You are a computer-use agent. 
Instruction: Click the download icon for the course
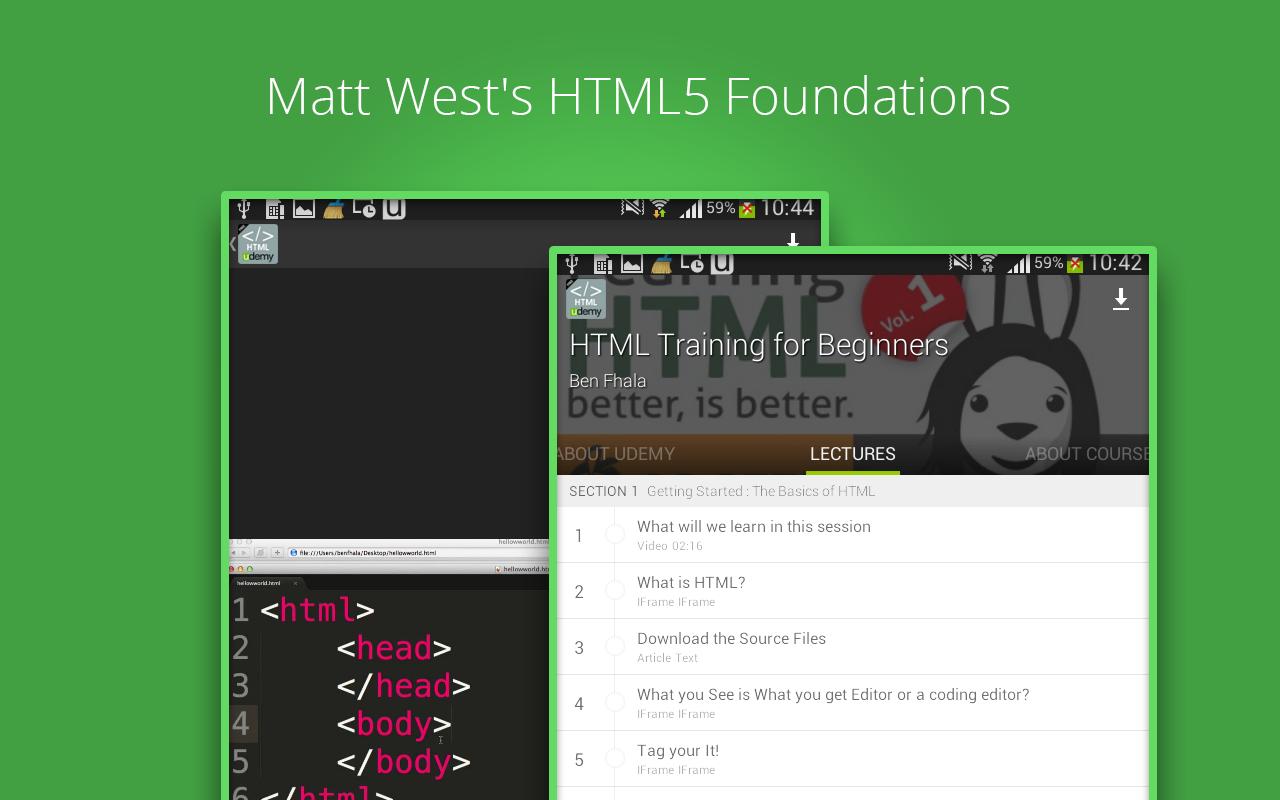click(1121, 299)
